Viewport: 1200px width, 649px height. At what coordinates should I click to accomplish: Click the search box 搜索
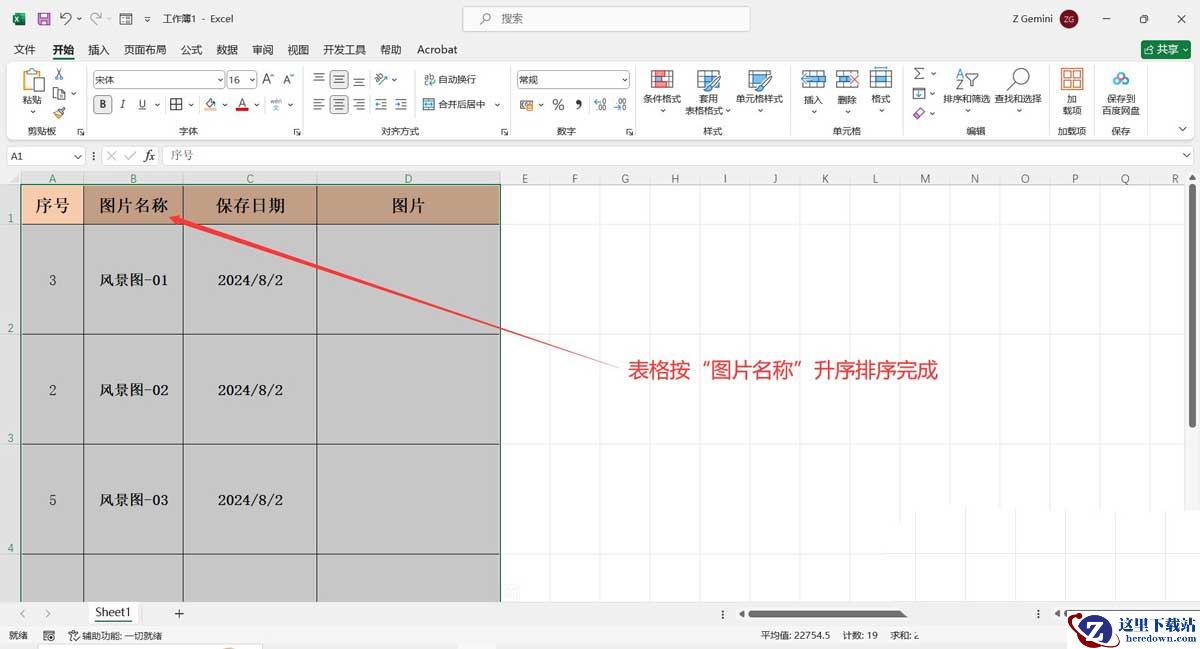click(x=606, y=19)
